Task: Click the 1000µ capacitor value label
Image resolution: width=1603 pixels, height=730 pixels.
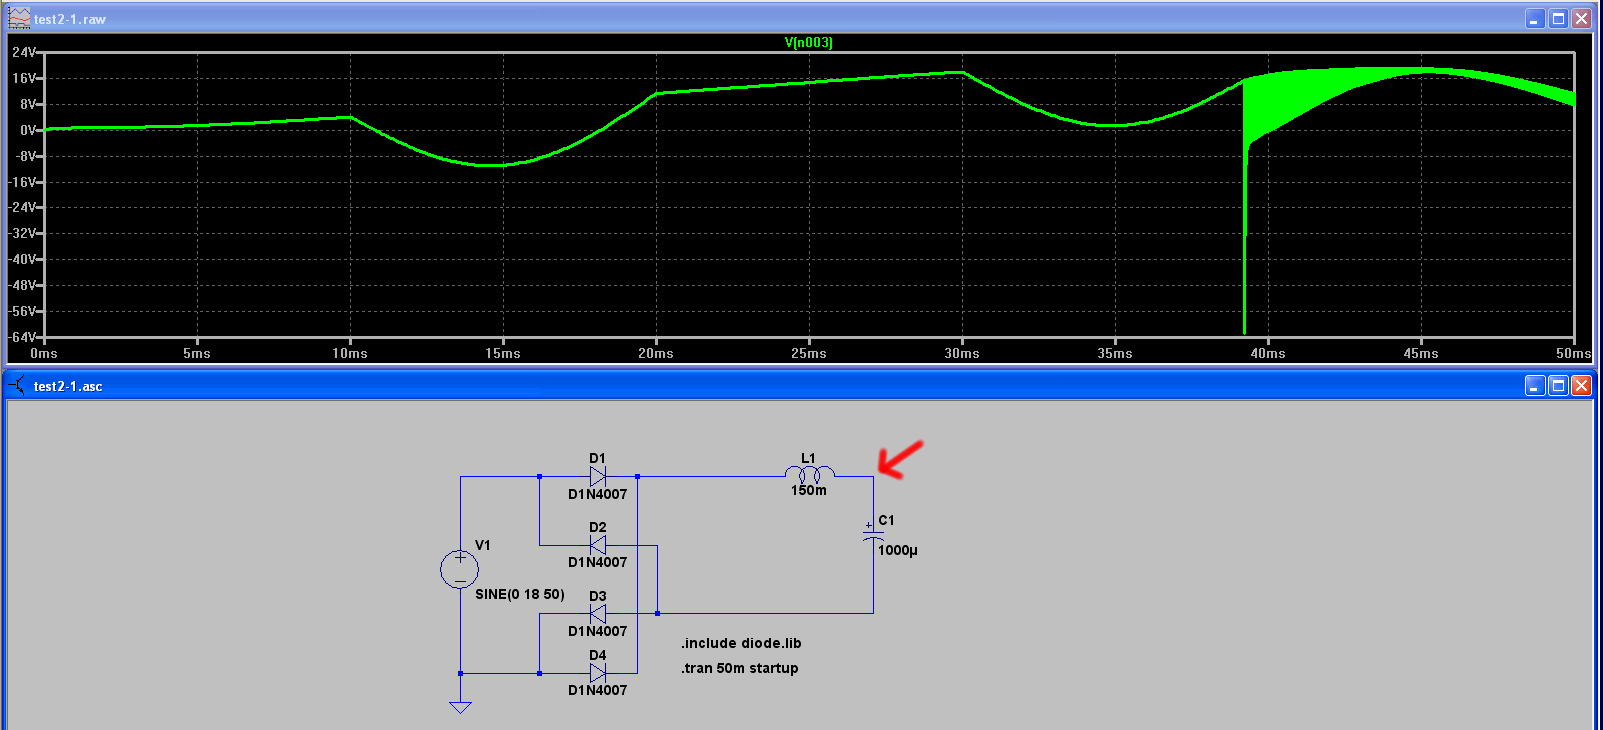Action: tap(898, 550)
